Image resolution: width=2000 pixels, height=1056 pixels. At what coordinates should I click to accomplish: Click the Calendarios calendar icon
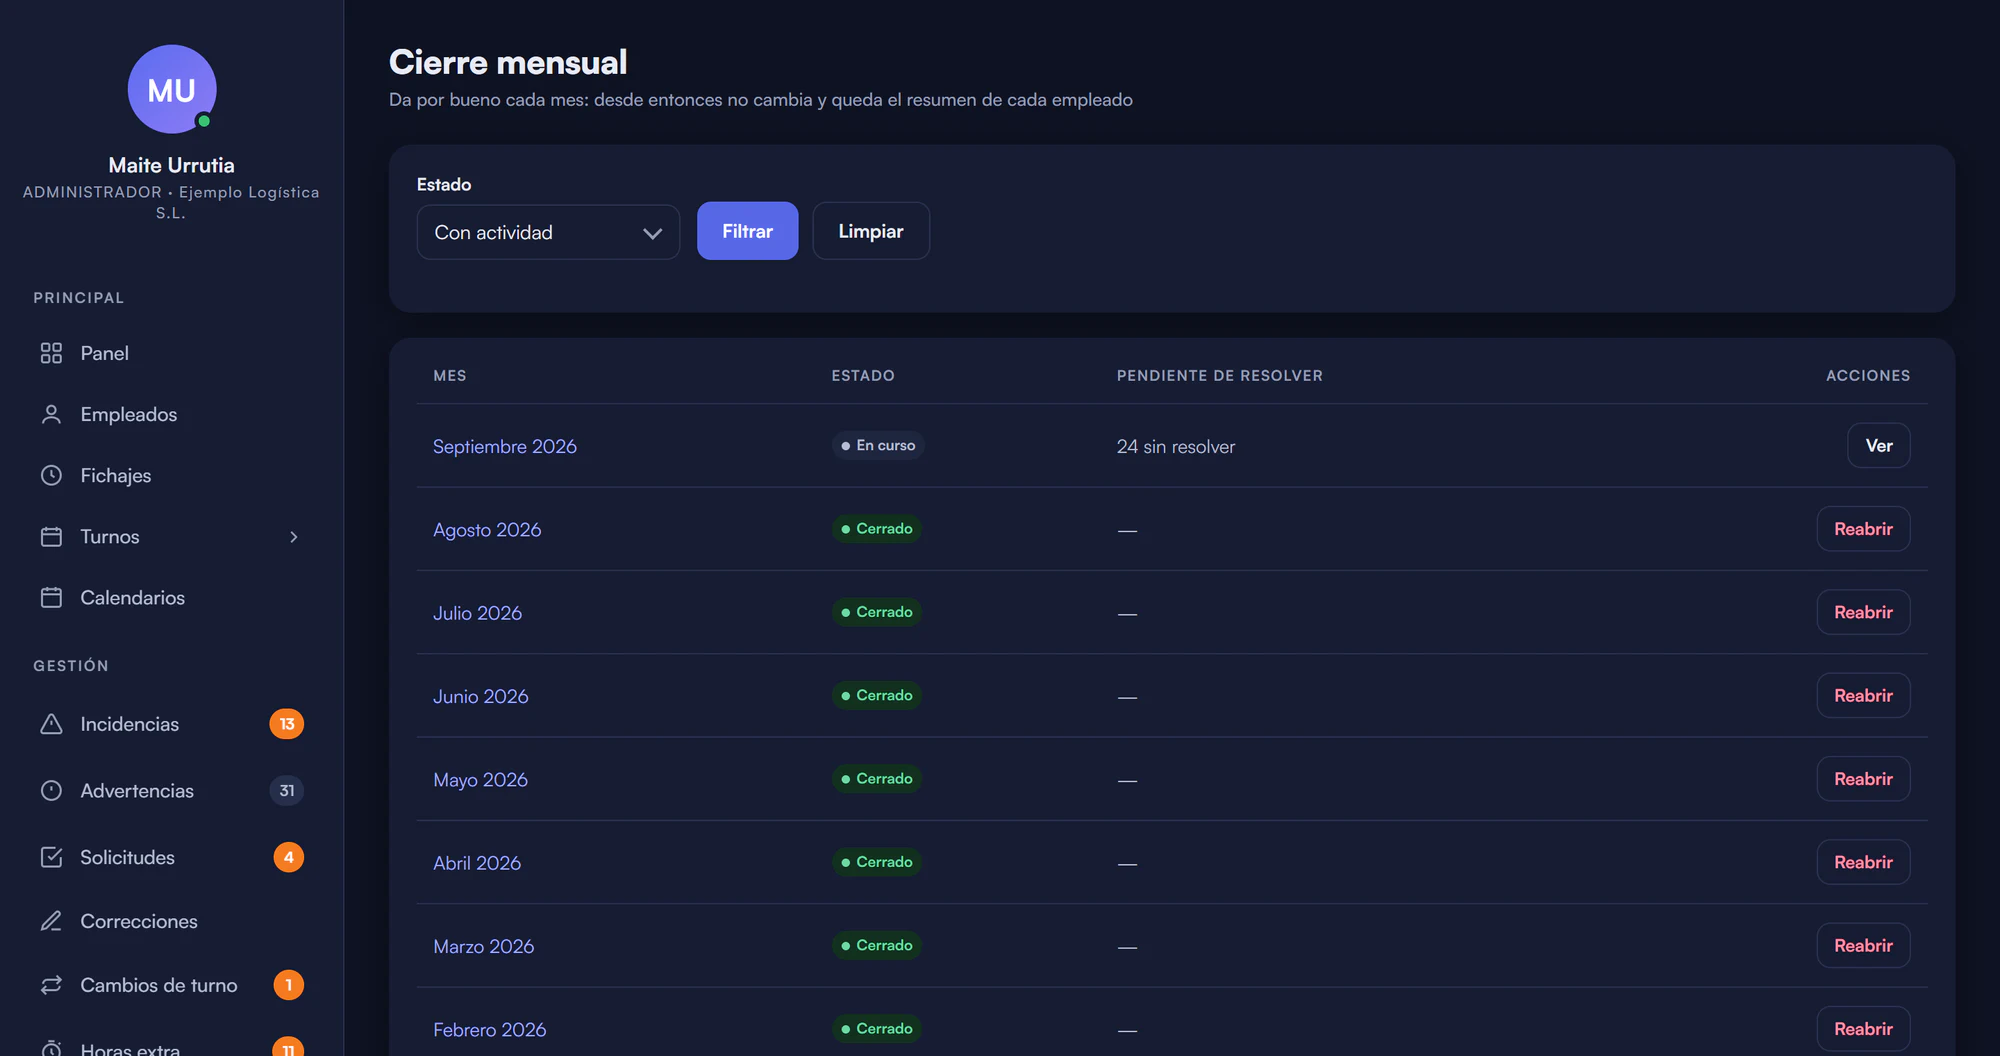(51, 597)
